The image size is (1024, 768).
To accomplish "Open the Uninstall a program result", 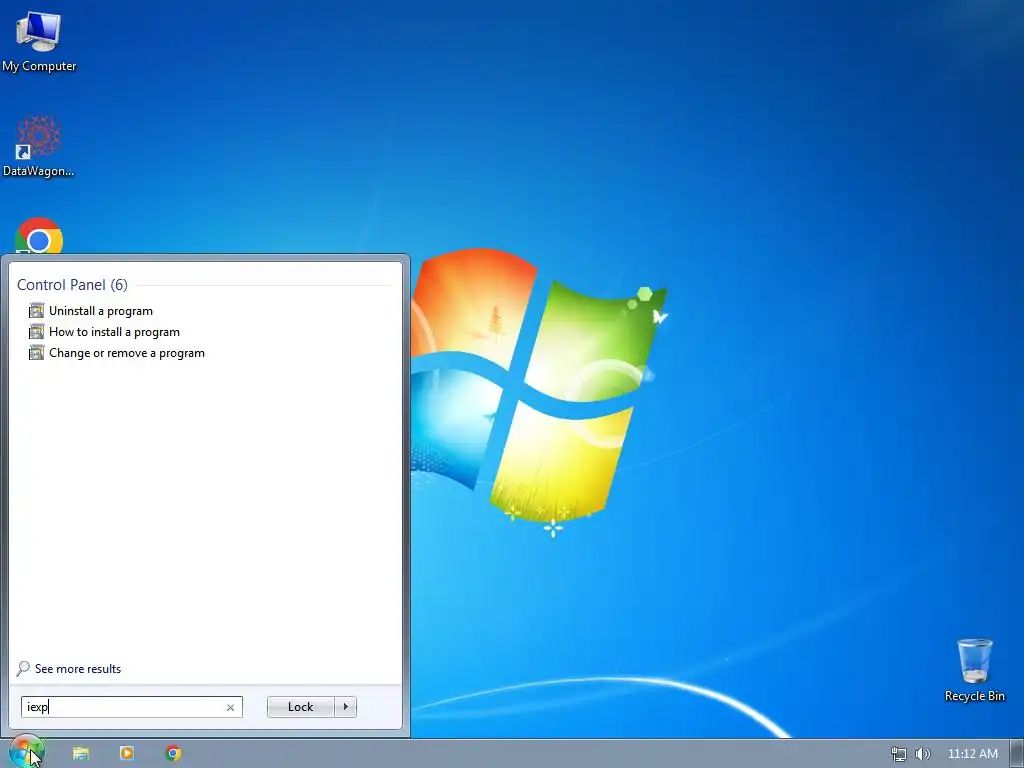I will 101,311.
